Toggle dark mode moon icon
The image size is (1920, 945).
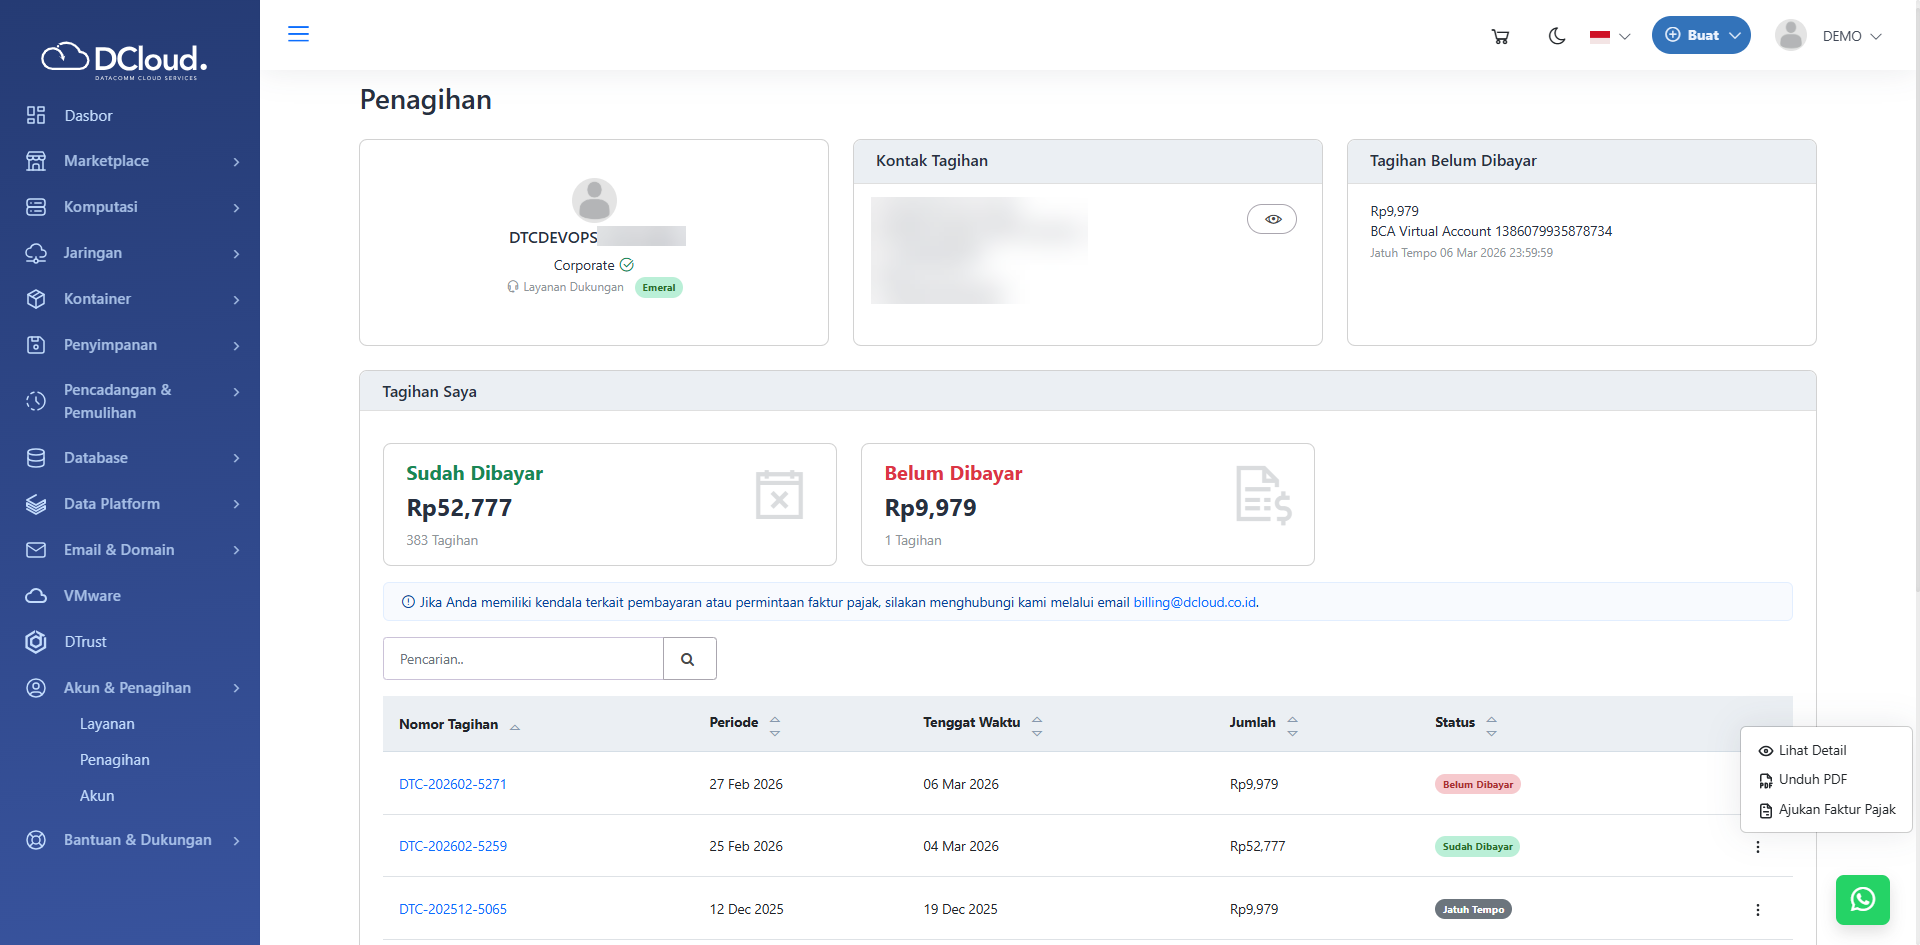[1556, 36]
